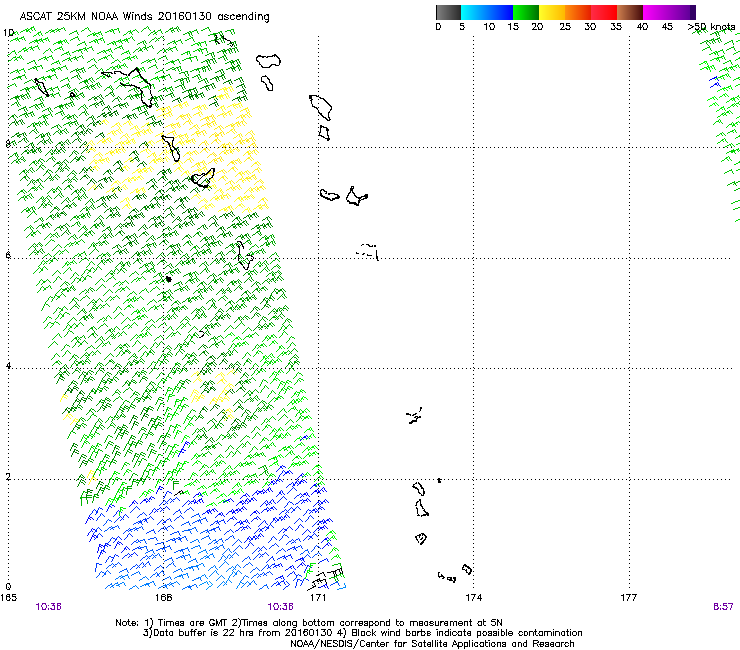Click the latitude '4' label on left axis

pos(8,366)
